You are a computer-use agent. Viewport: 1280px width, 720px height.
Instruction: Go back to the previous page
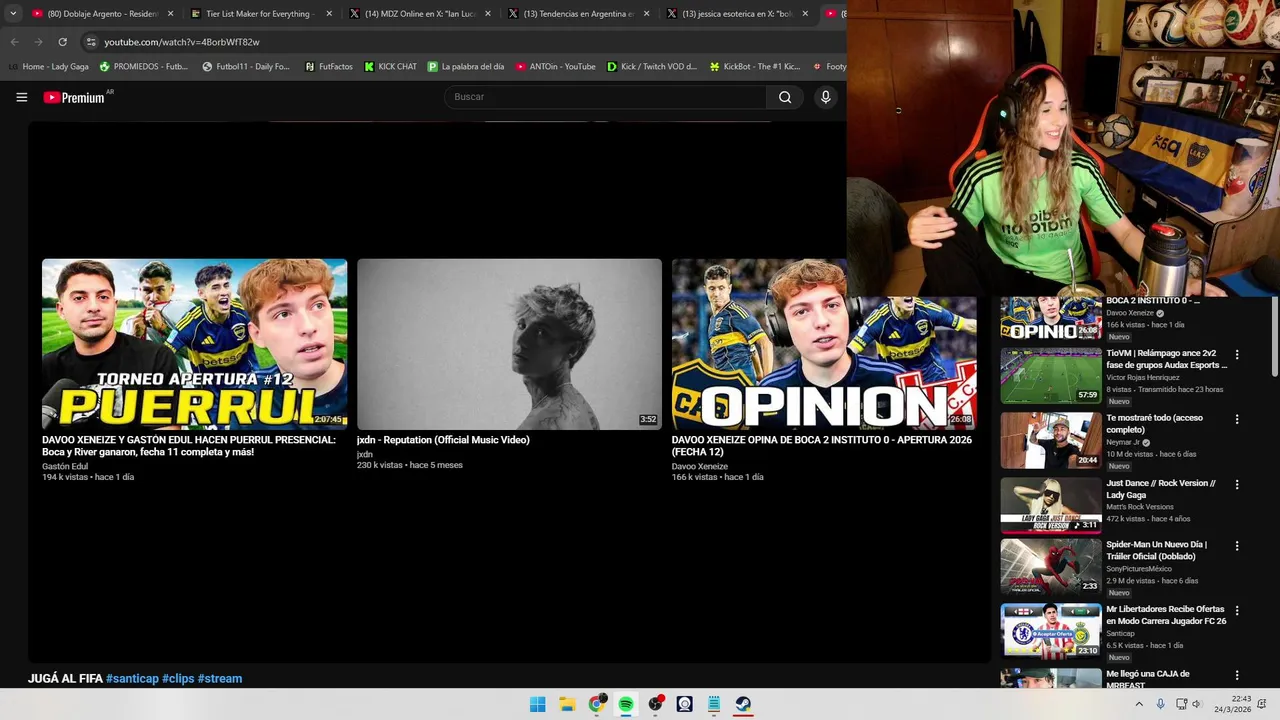[14, 42]
